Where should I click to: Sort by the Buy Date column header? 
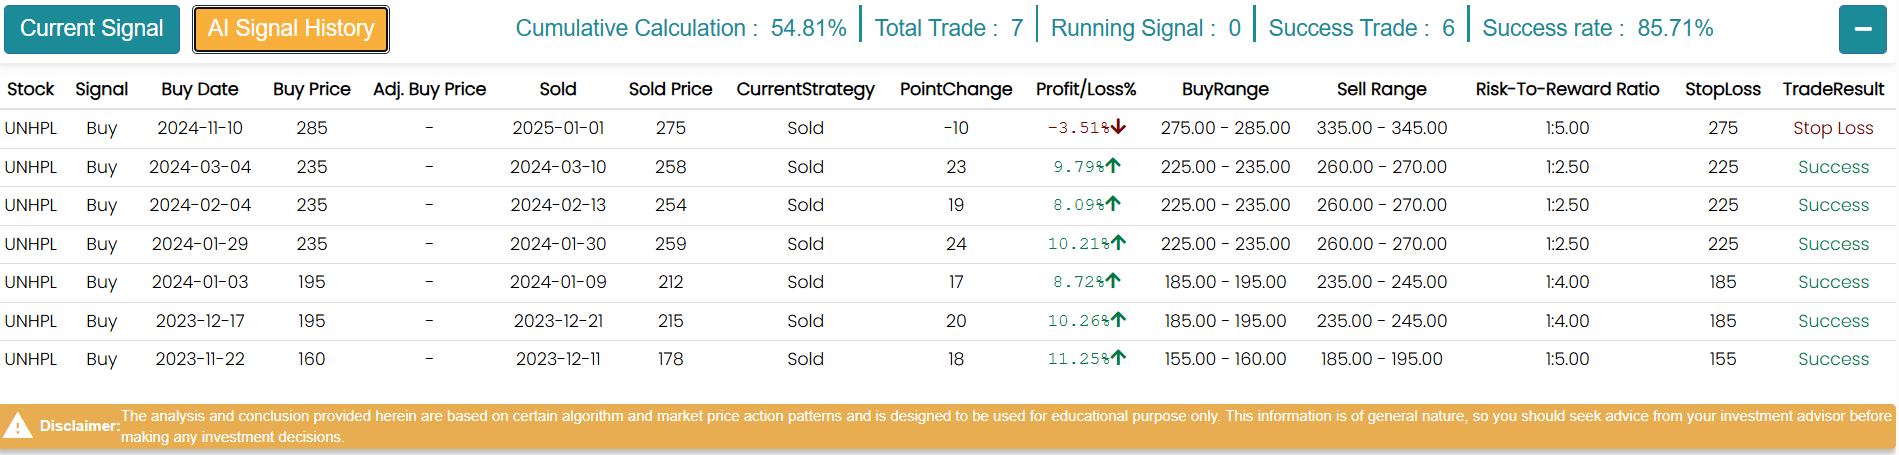click(200, 89)
